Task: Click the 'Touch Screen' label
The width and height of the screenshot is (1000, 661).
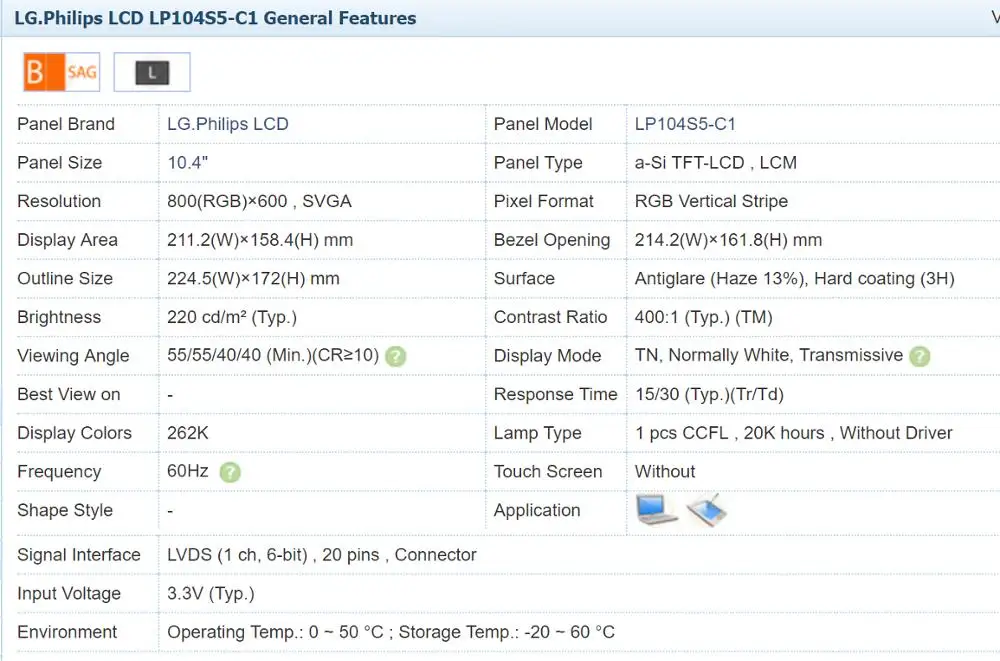Action: tap(547, 472)
